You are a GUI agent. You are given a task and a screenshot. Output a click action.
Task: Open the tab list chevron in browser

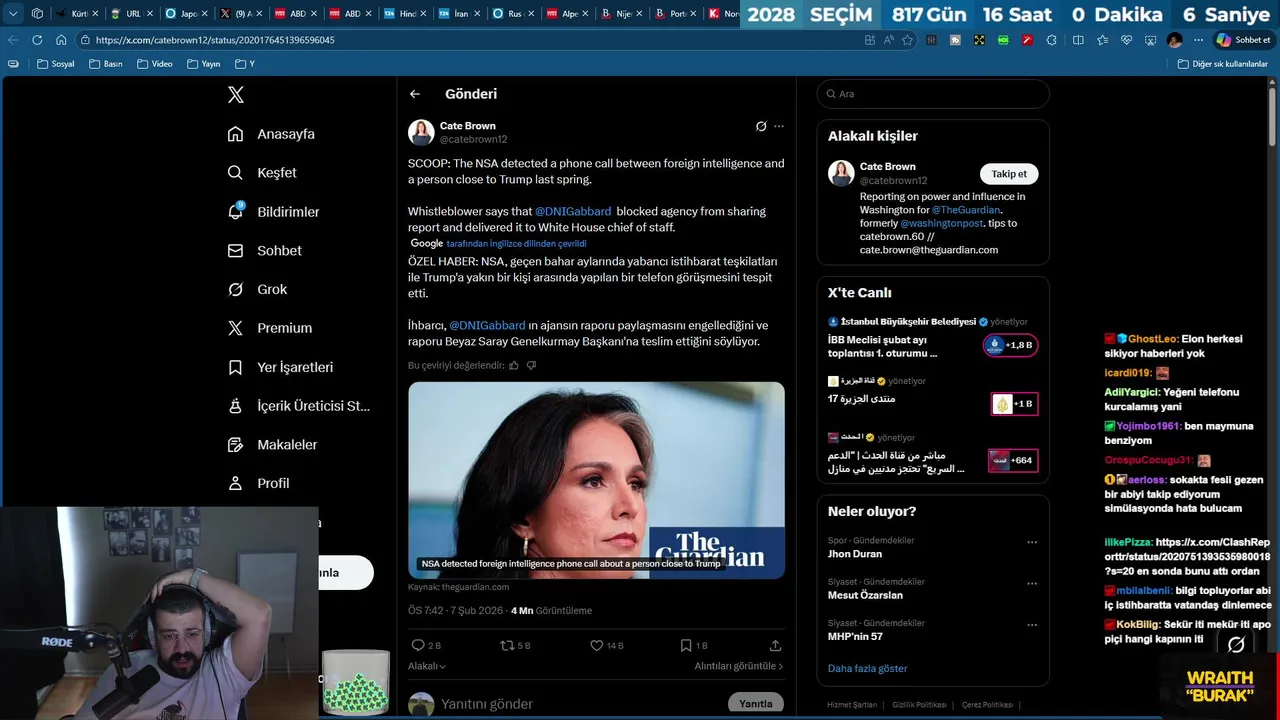13,14
